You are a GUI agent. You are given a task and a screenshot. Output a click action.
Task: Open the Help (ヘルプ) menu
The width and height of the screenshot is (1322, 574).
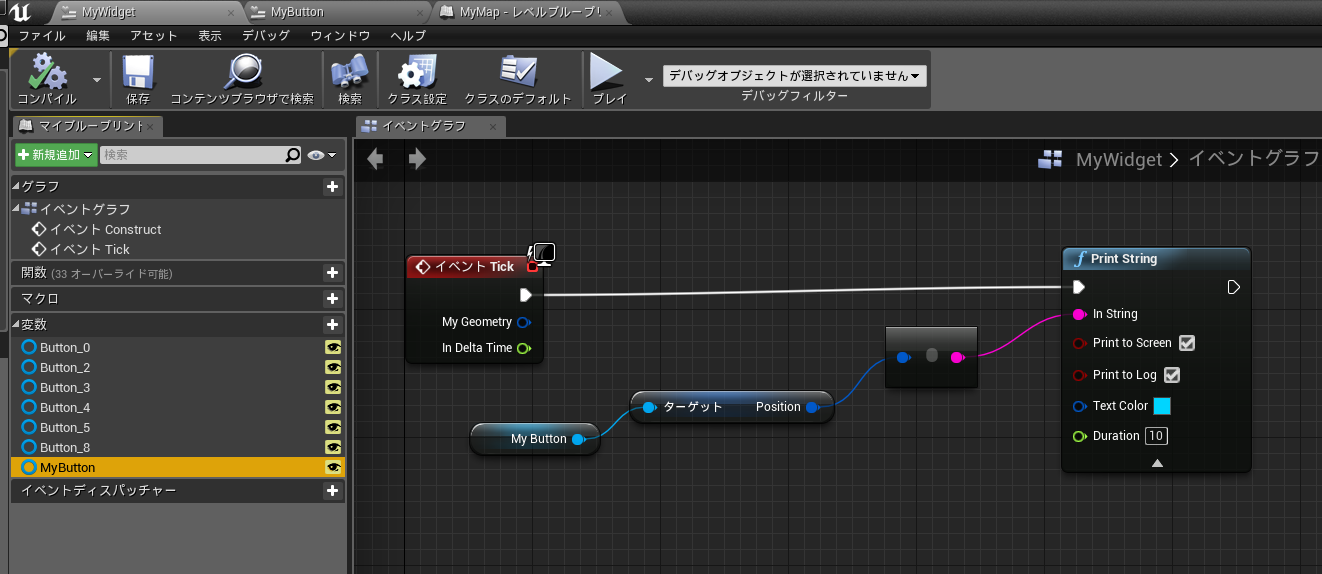coord(408,35)
